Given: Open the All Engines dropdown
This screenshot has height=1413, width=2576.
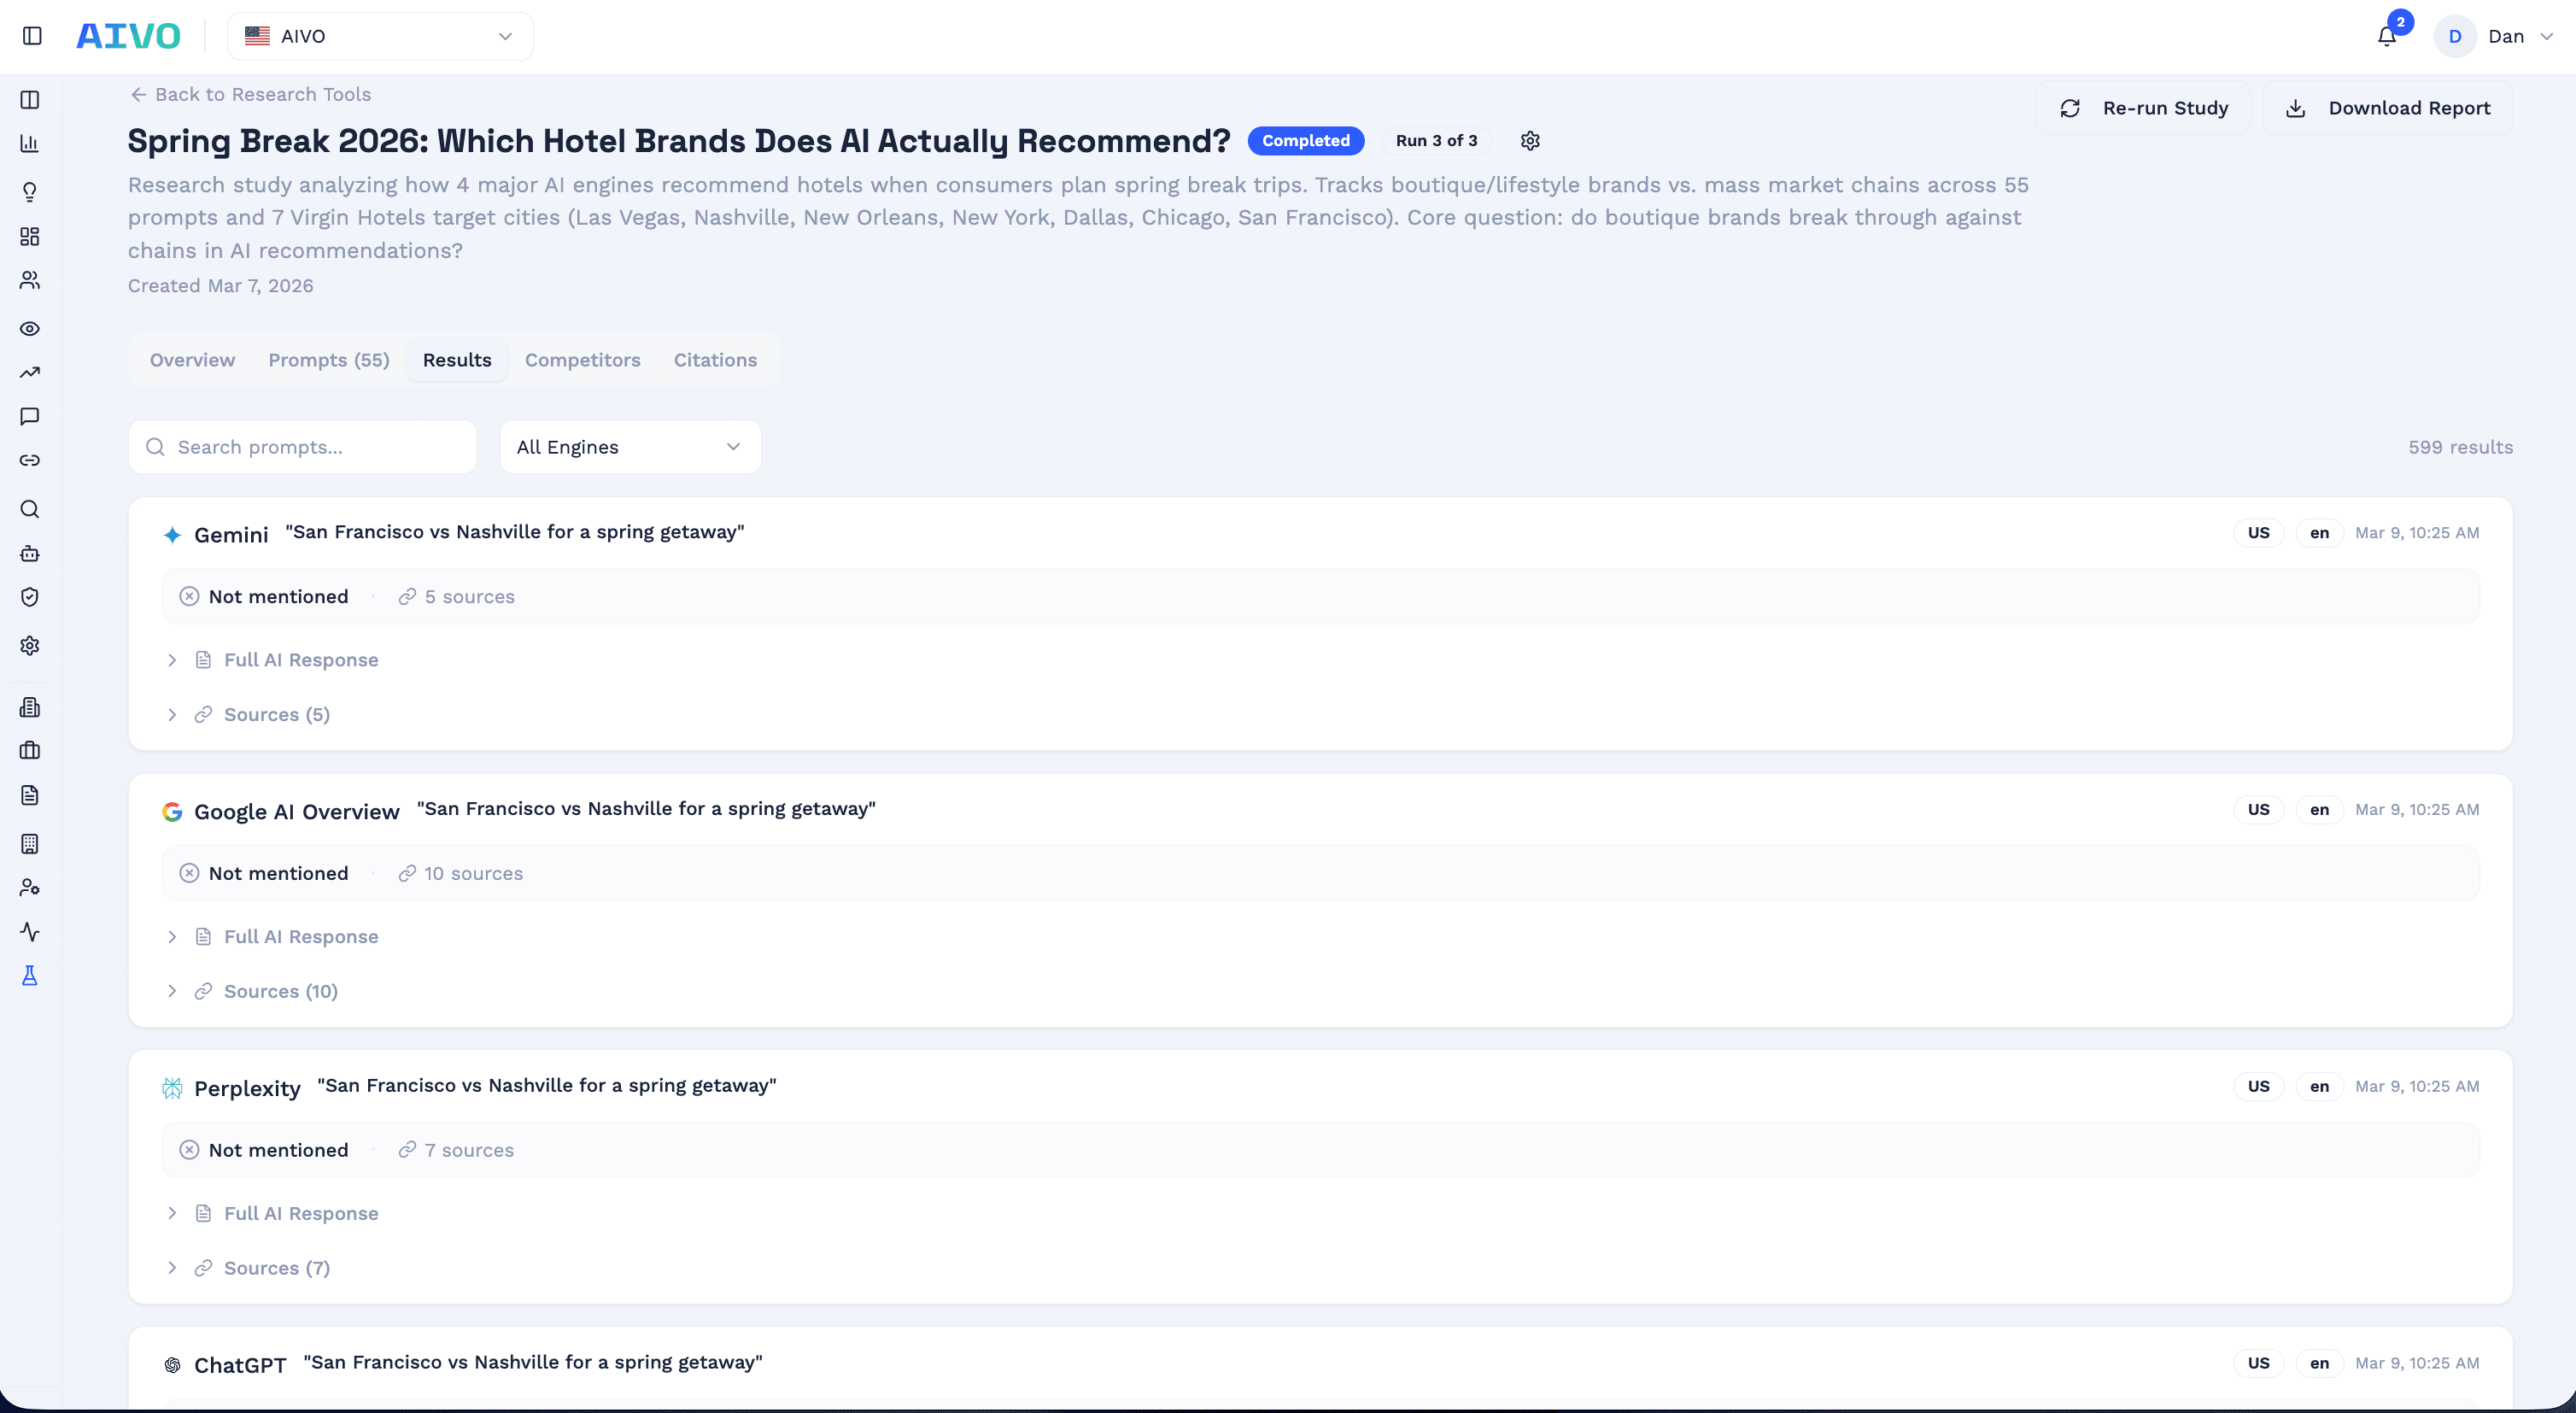Looking at the screenshot, I should [629, 447].
